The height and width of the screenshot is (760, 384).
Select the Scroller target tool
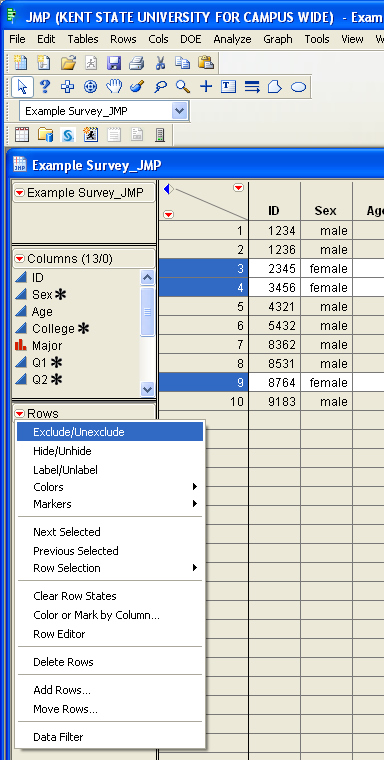coord(90,87)
